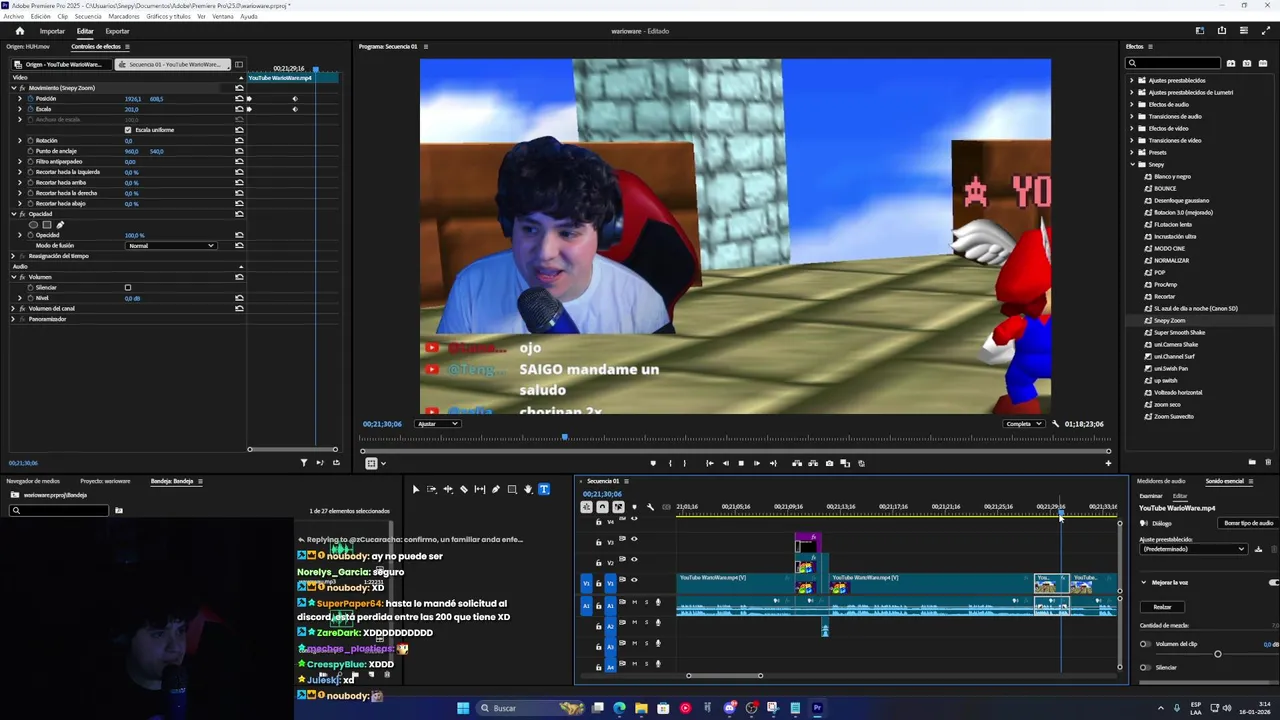Select the Hand tool

tap(528, 489)
